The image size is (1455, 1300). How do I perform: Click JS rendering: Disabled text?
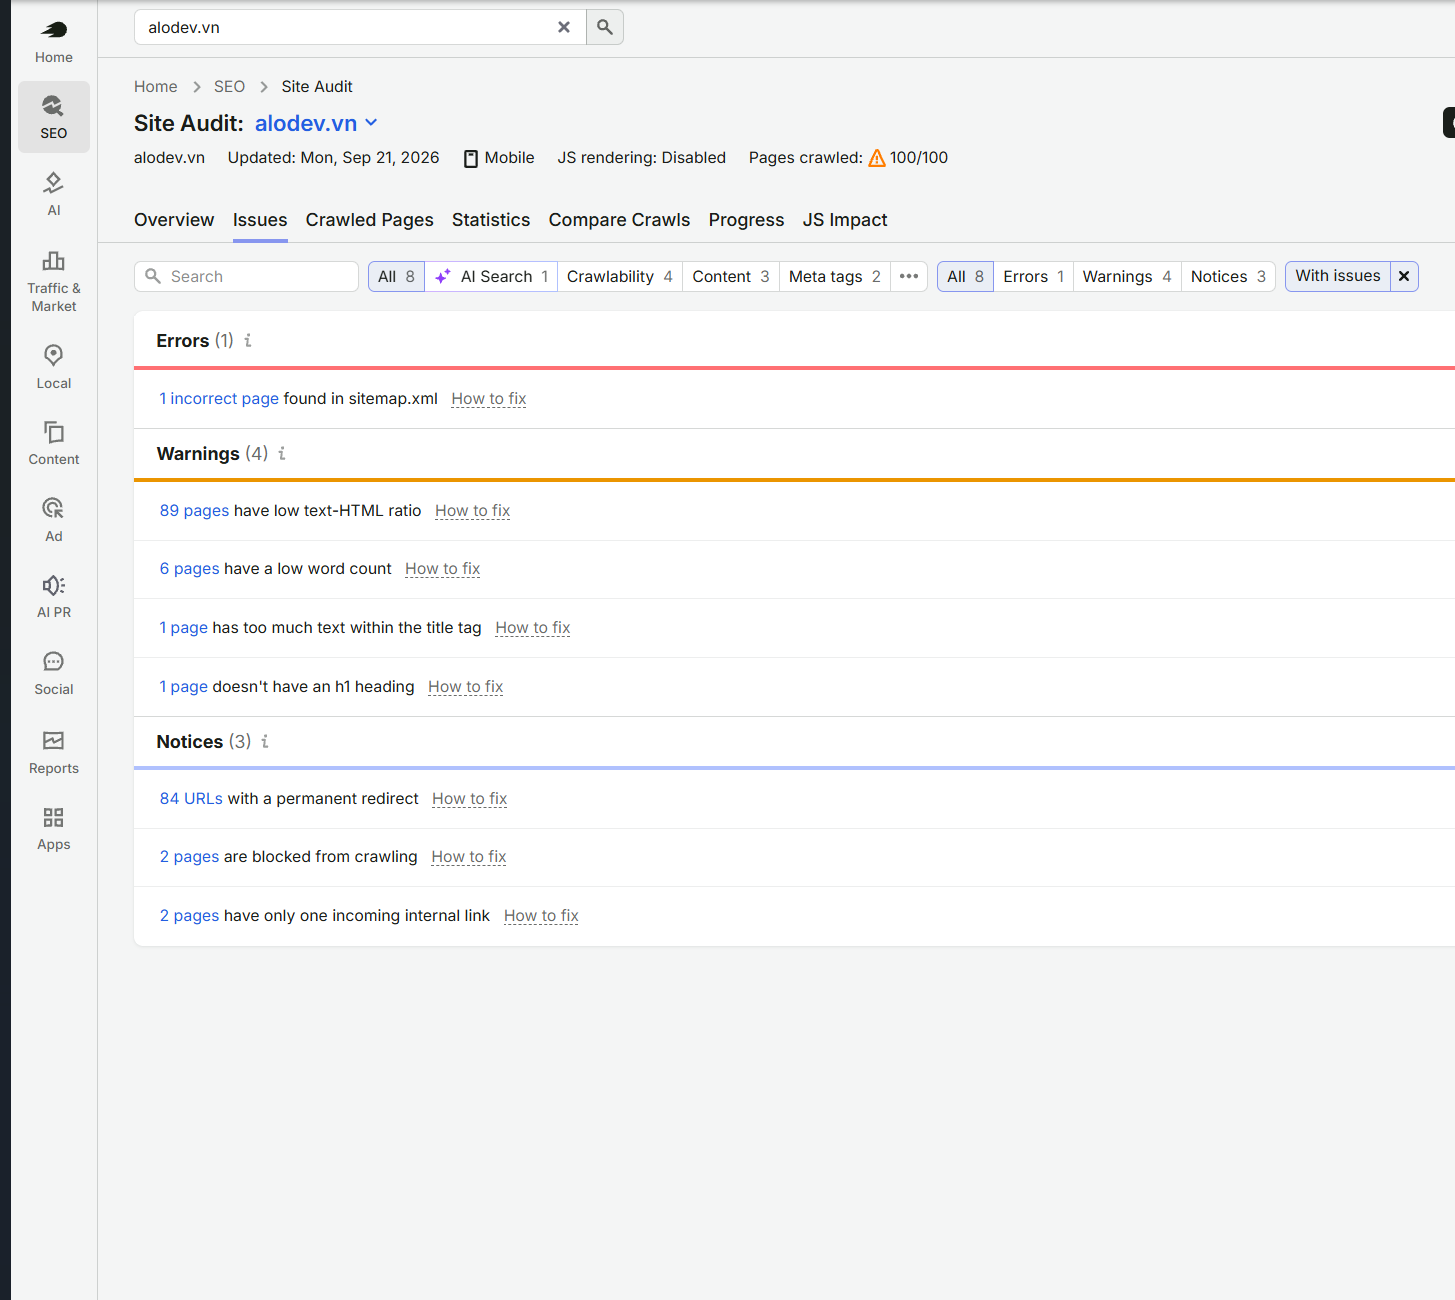(x=642, y=158)
